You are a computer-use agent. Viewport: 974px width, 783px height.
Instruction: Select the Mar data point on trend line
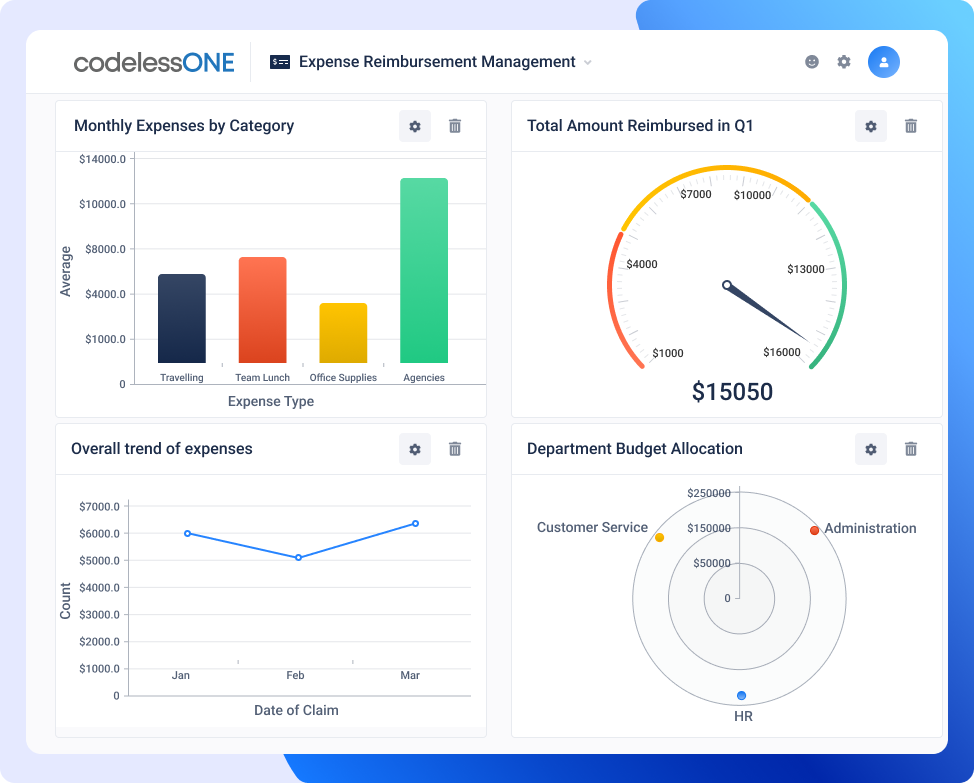[416, 523]
